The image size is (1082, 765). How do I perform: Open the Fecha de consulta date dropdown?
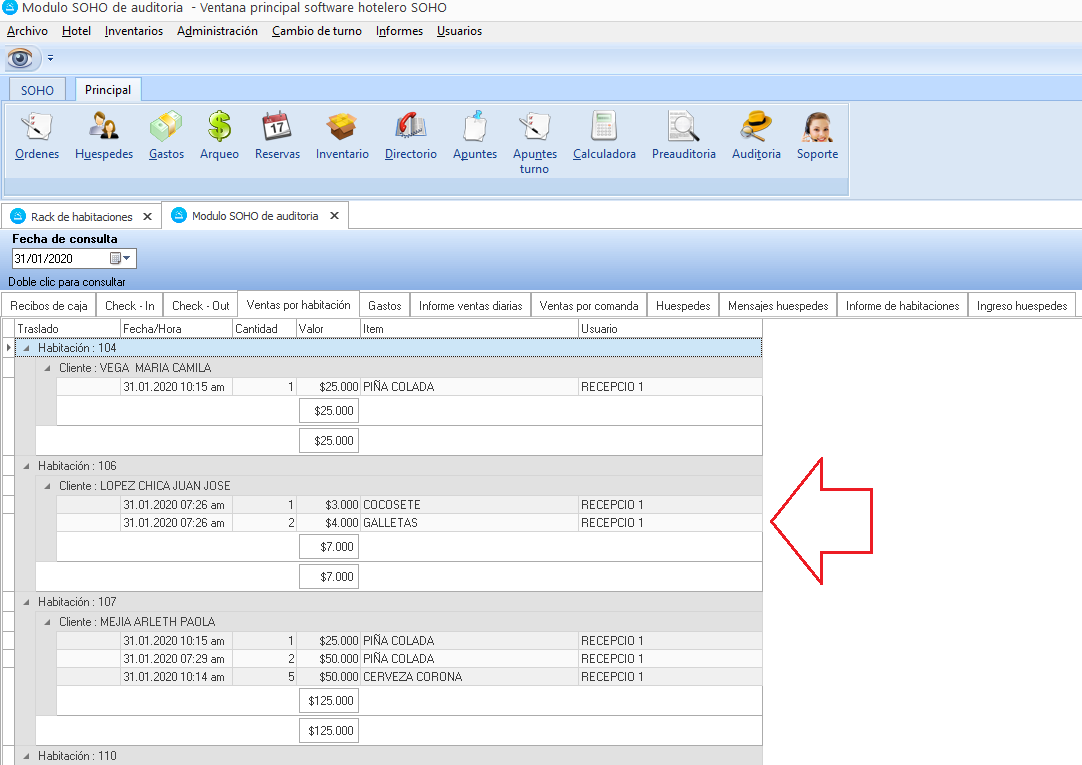click(x=127, y=259)
